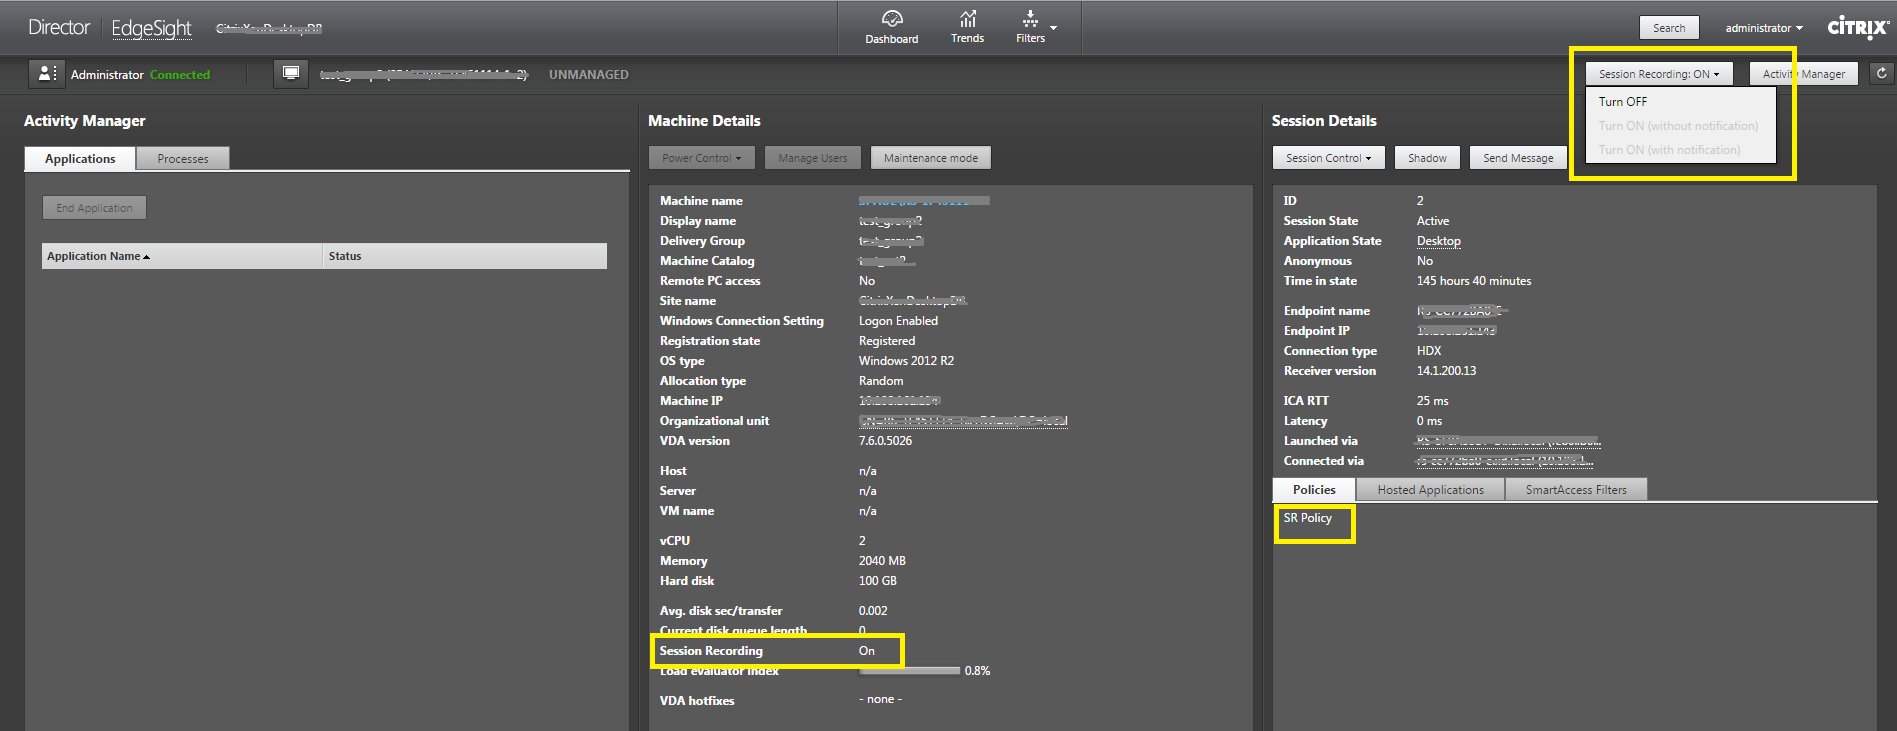Viewport: 1897px width, 731px height.
Task: Open the SmartAccess Filters tab
Action: pos(1575,490)
